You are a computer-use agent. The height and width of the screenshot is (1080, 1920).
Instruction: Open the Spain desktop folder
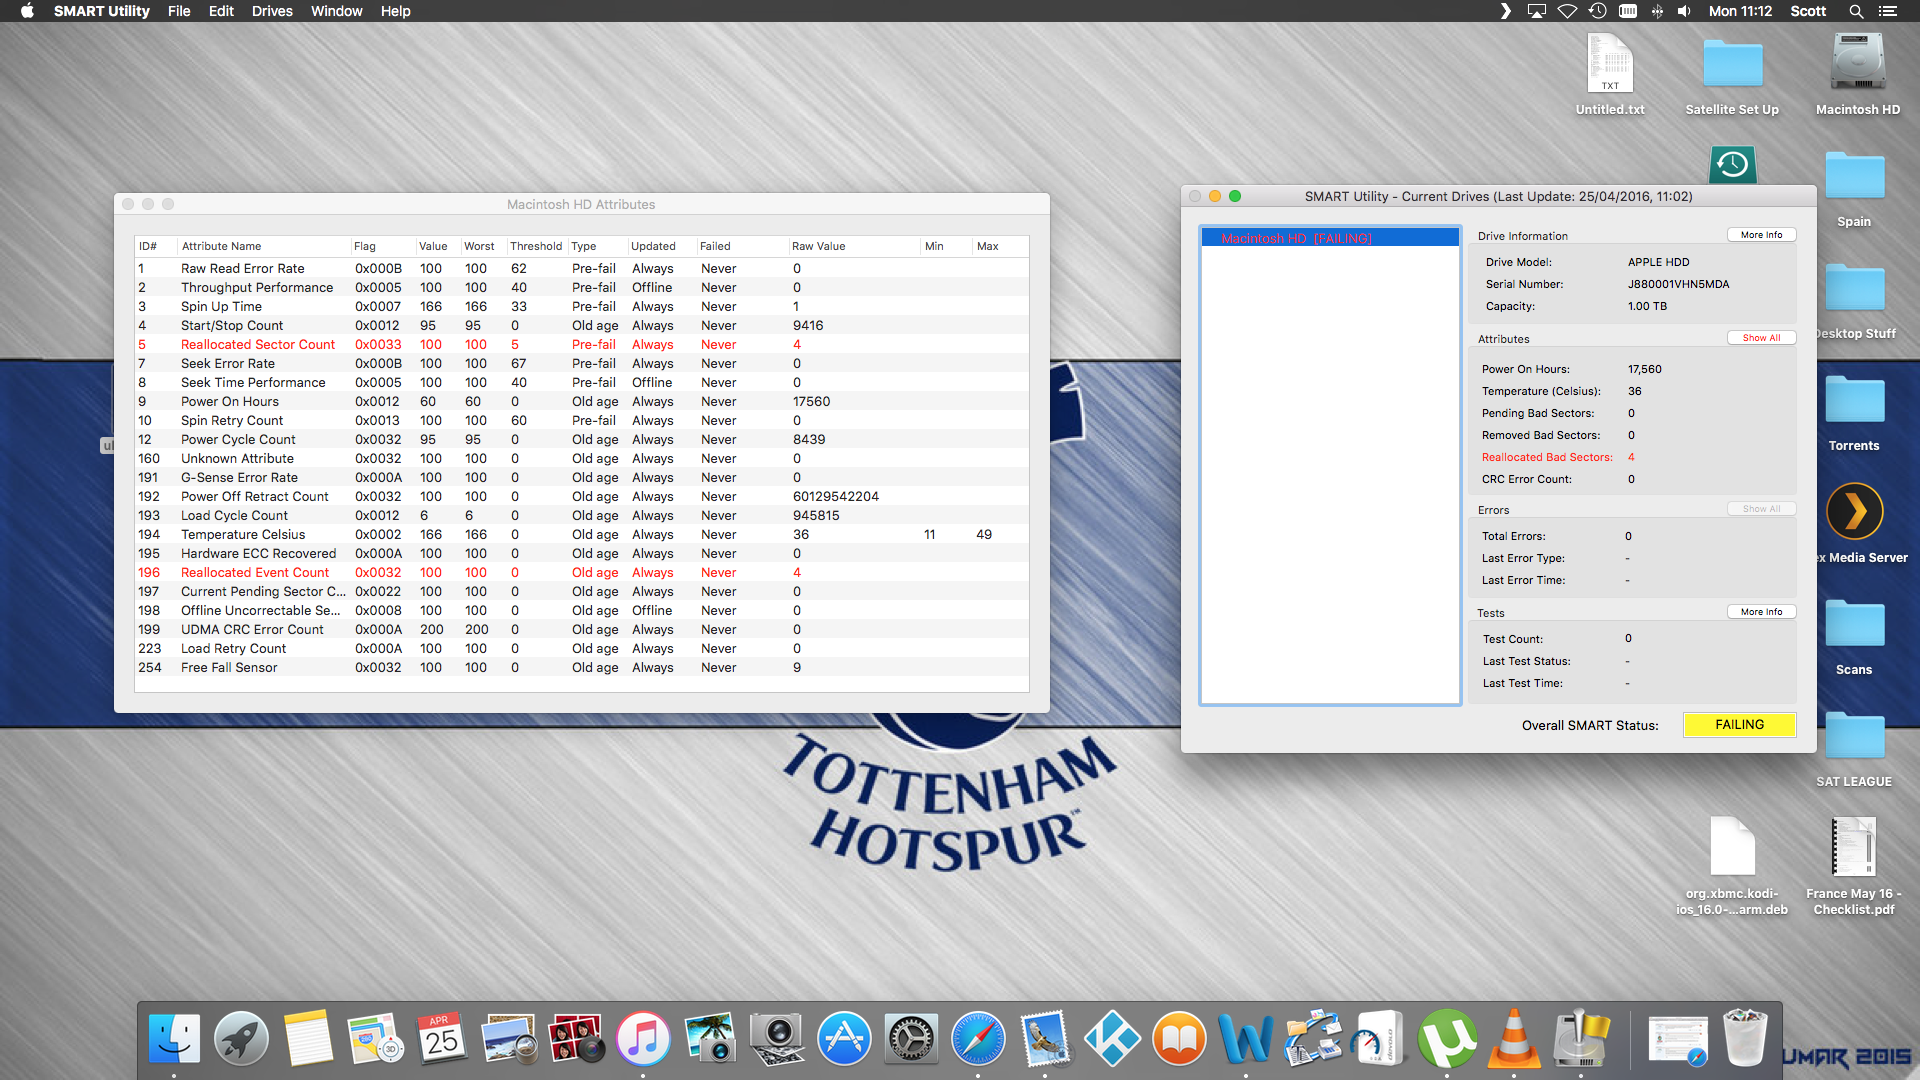pos(1854,176)
